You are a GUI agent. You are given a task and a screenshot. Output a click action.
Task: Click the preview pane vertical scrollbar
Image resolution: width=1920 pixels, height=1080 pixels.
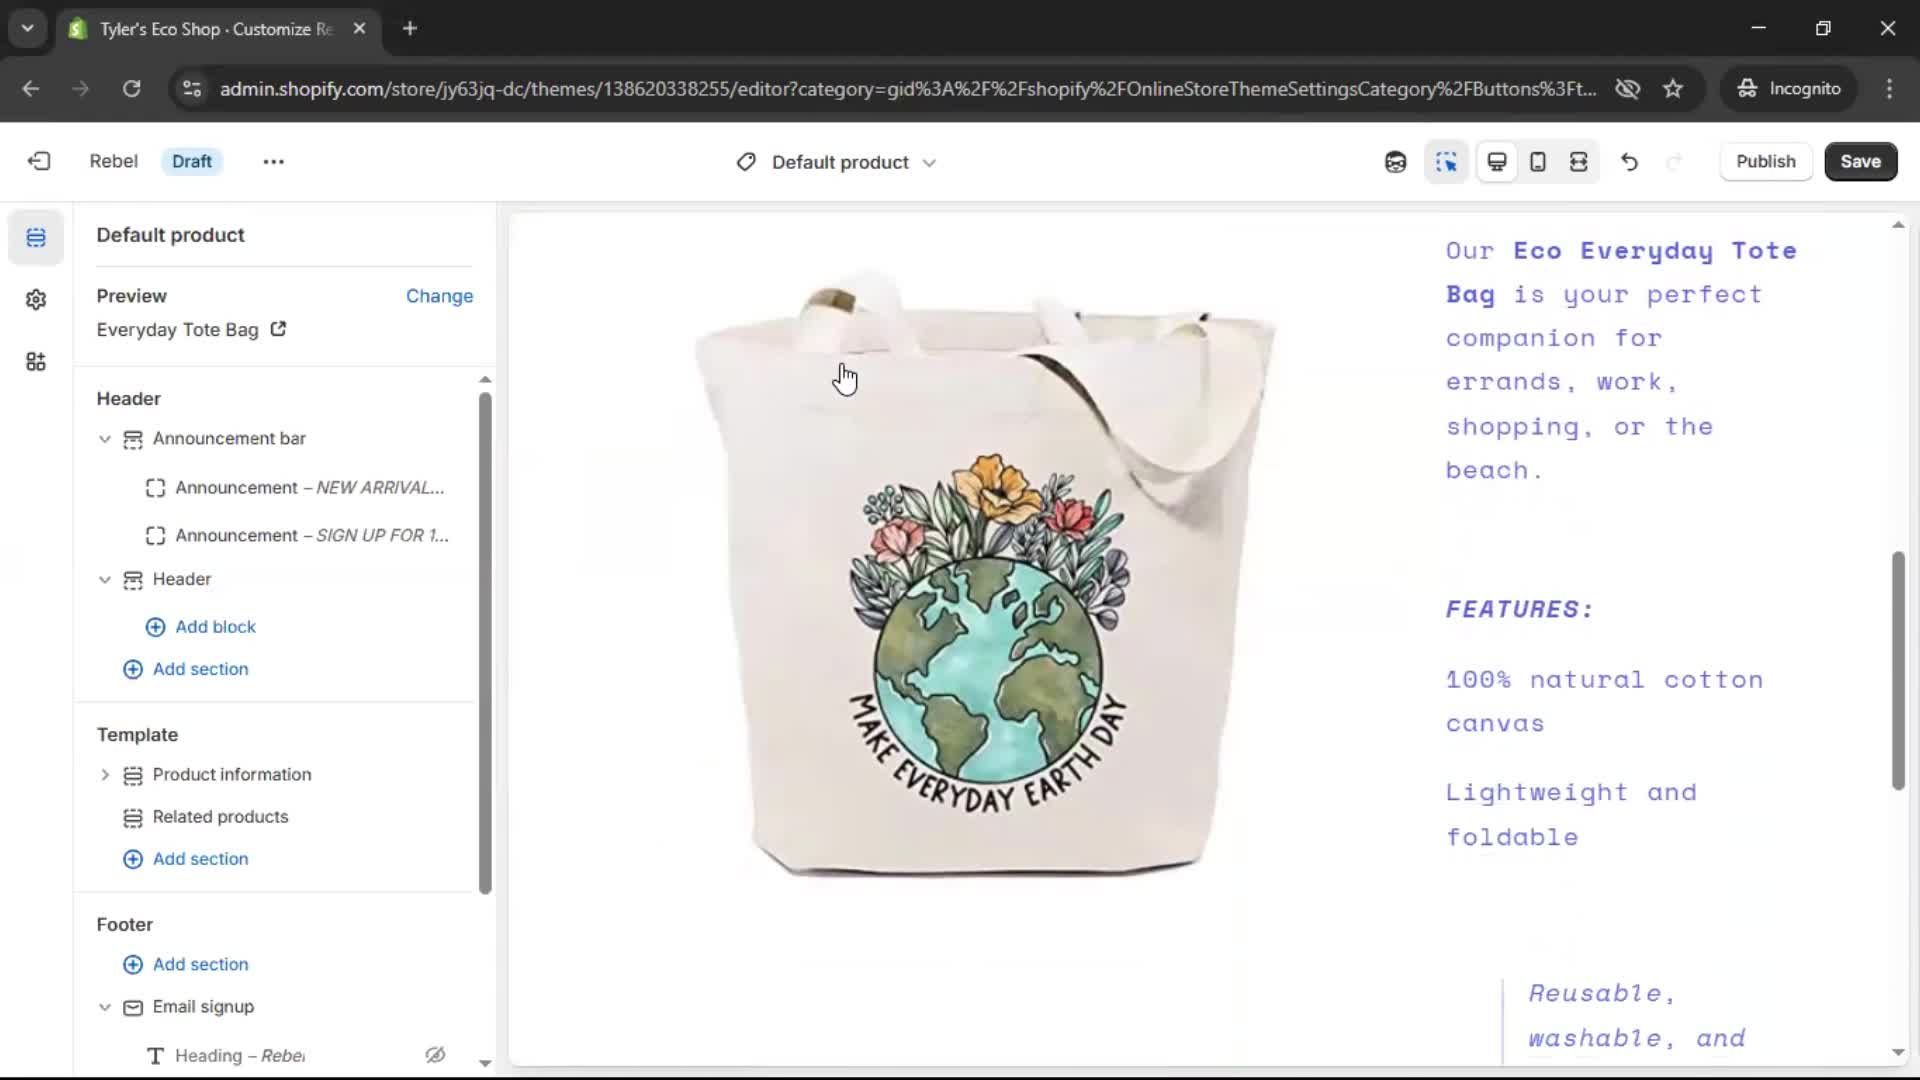click(1898, 670)
